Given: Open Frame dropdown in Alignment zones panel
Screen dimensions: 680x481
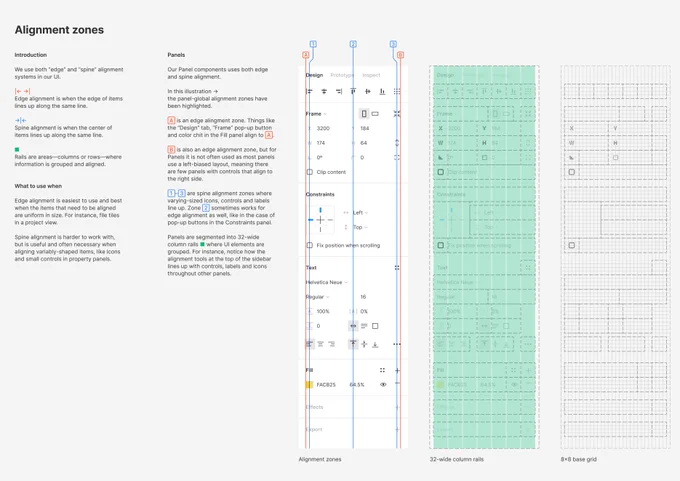Looking at the screenshot, I should tap(316, 114).
